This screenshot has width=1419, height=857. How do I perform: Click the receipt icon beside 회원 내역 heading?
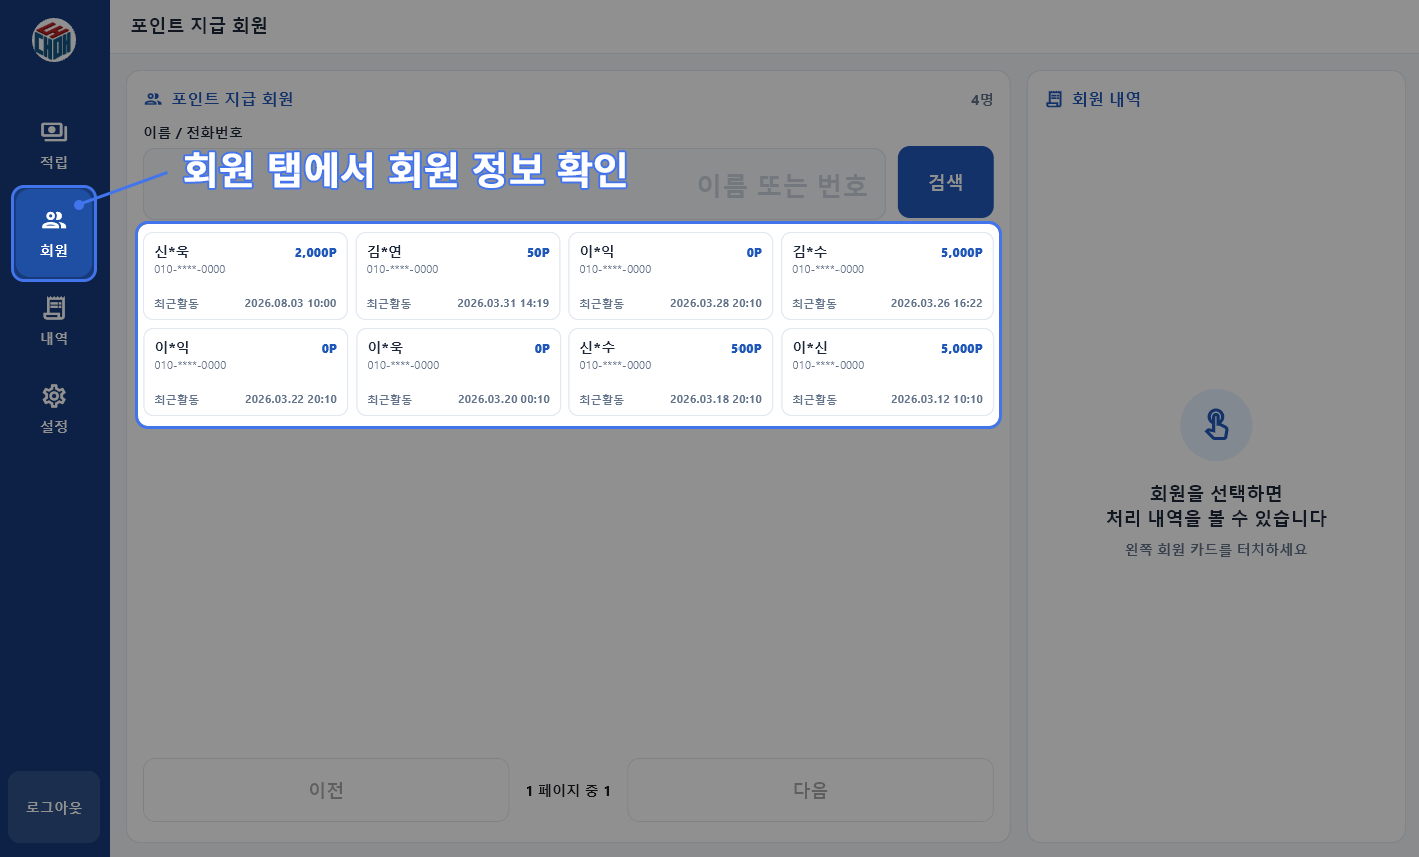tap(1054, 99)
